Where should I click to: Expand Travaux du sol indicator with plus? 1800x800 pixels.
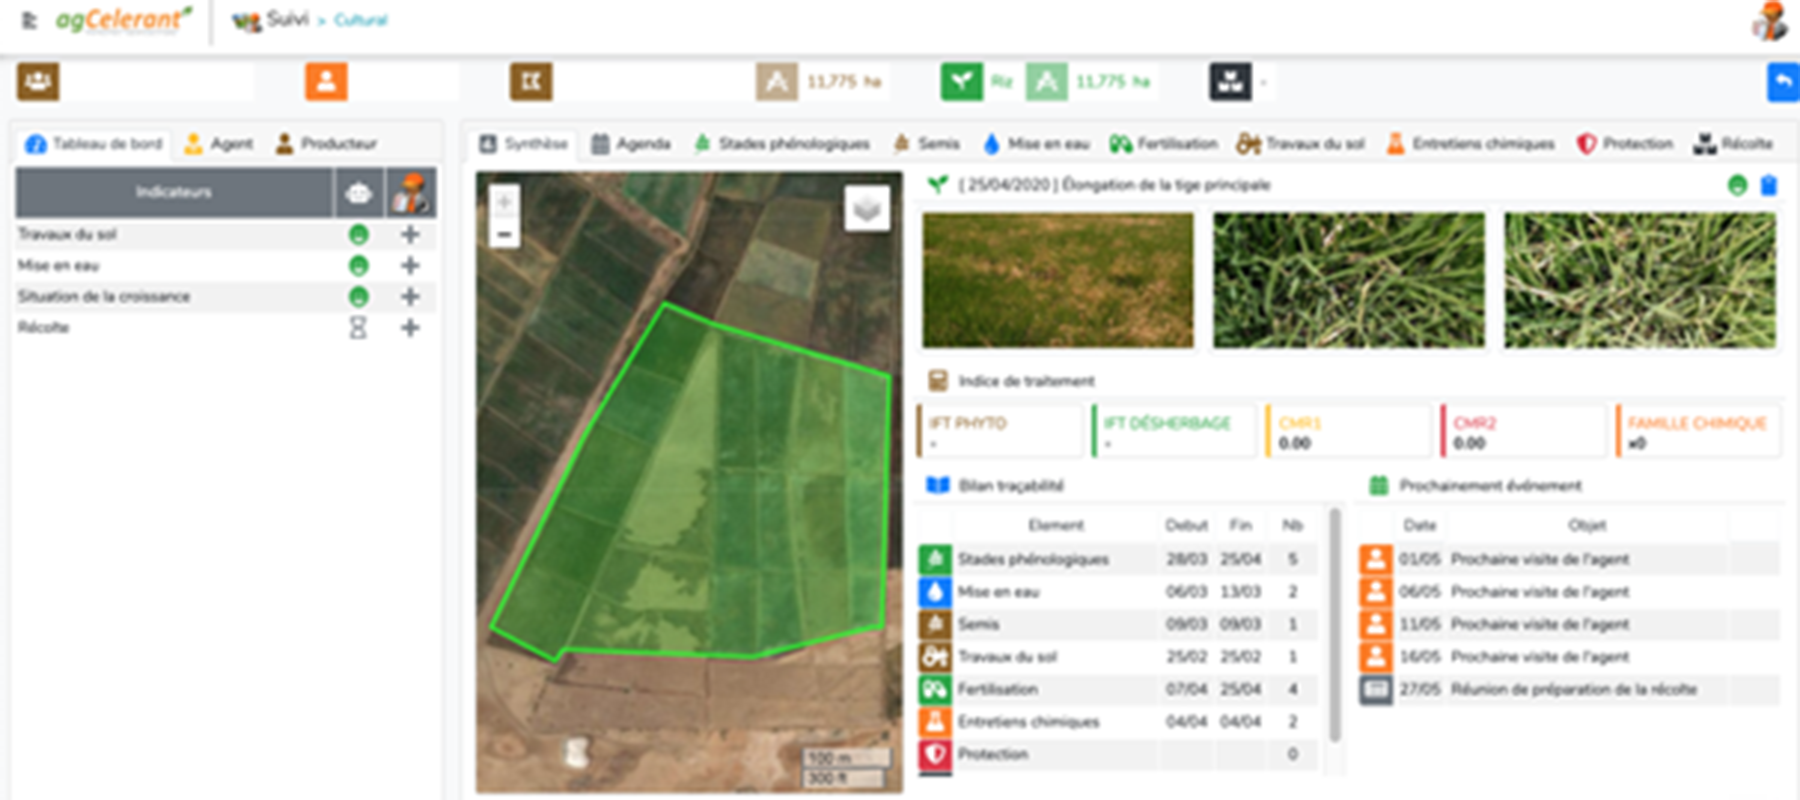pyautogui.click(x=410, y=235)
